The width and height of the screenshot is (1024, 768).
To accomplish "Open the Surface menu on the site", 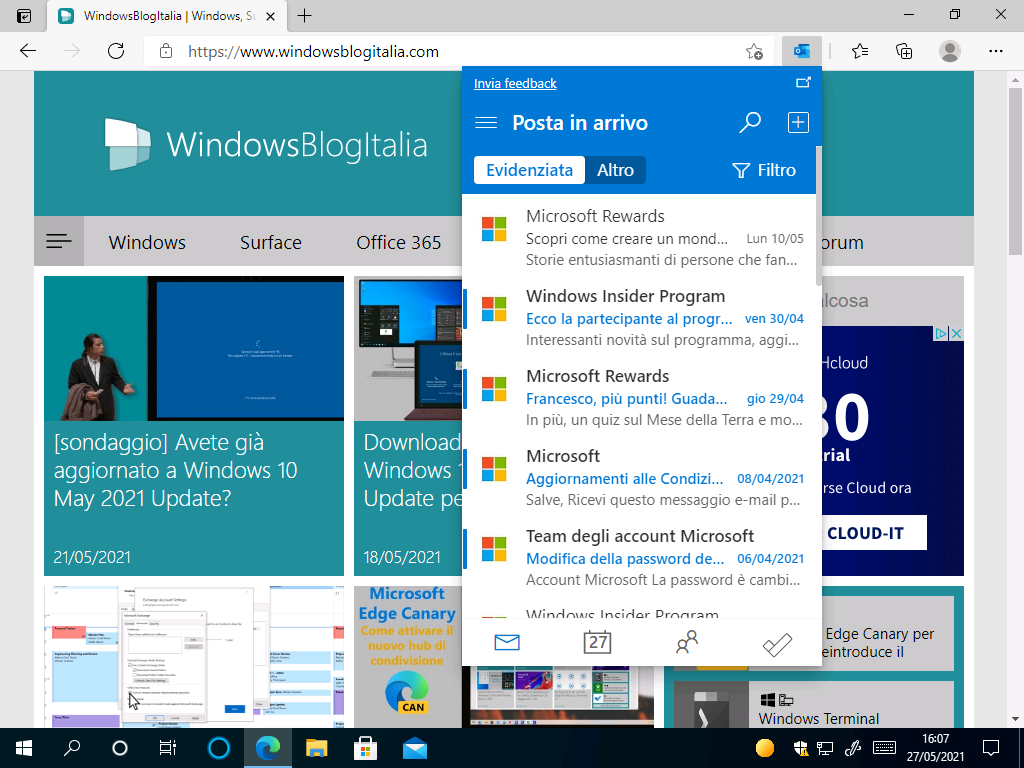I will pos(270,242).
